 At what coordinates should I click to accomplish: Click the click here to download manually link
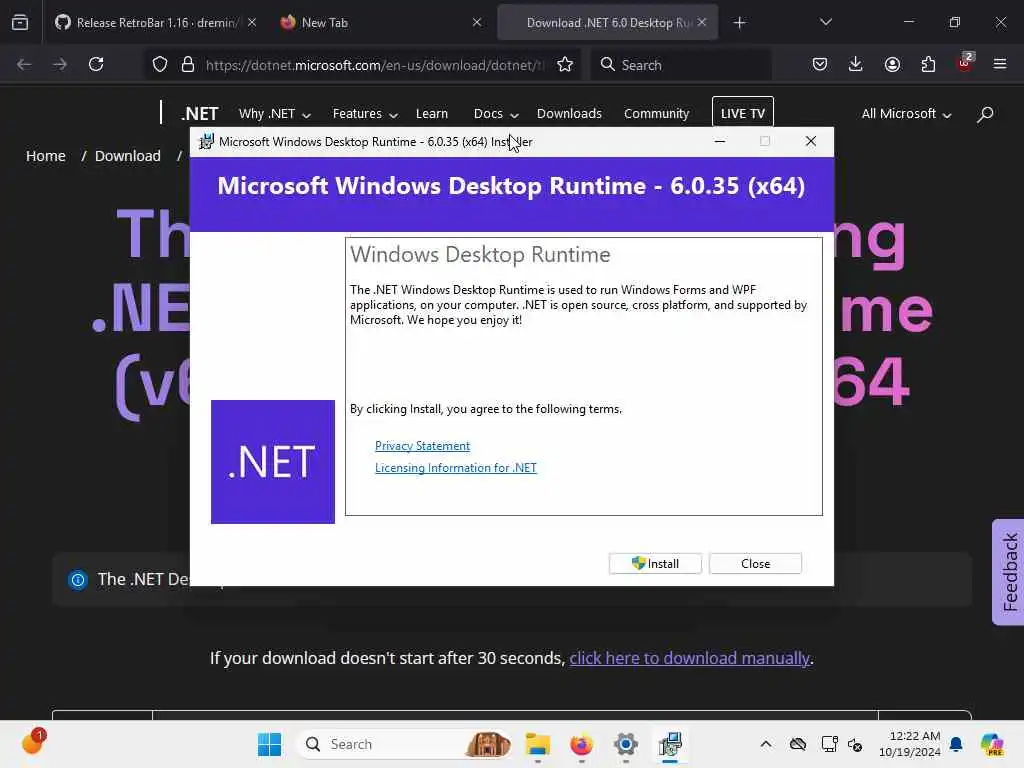689,658
